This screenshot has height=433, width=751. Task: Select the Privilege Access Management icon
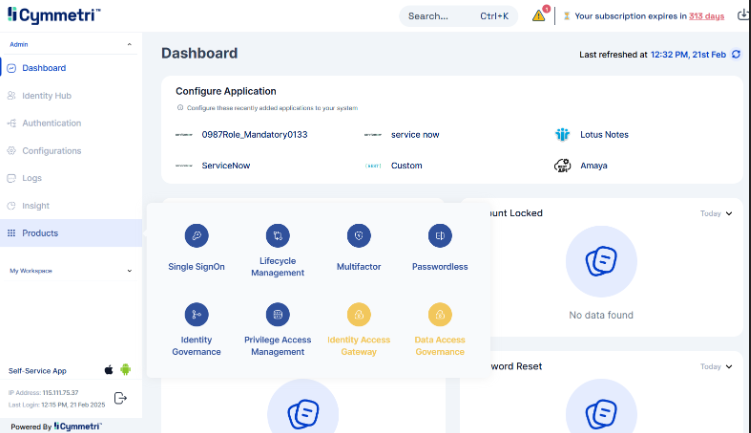277,314
